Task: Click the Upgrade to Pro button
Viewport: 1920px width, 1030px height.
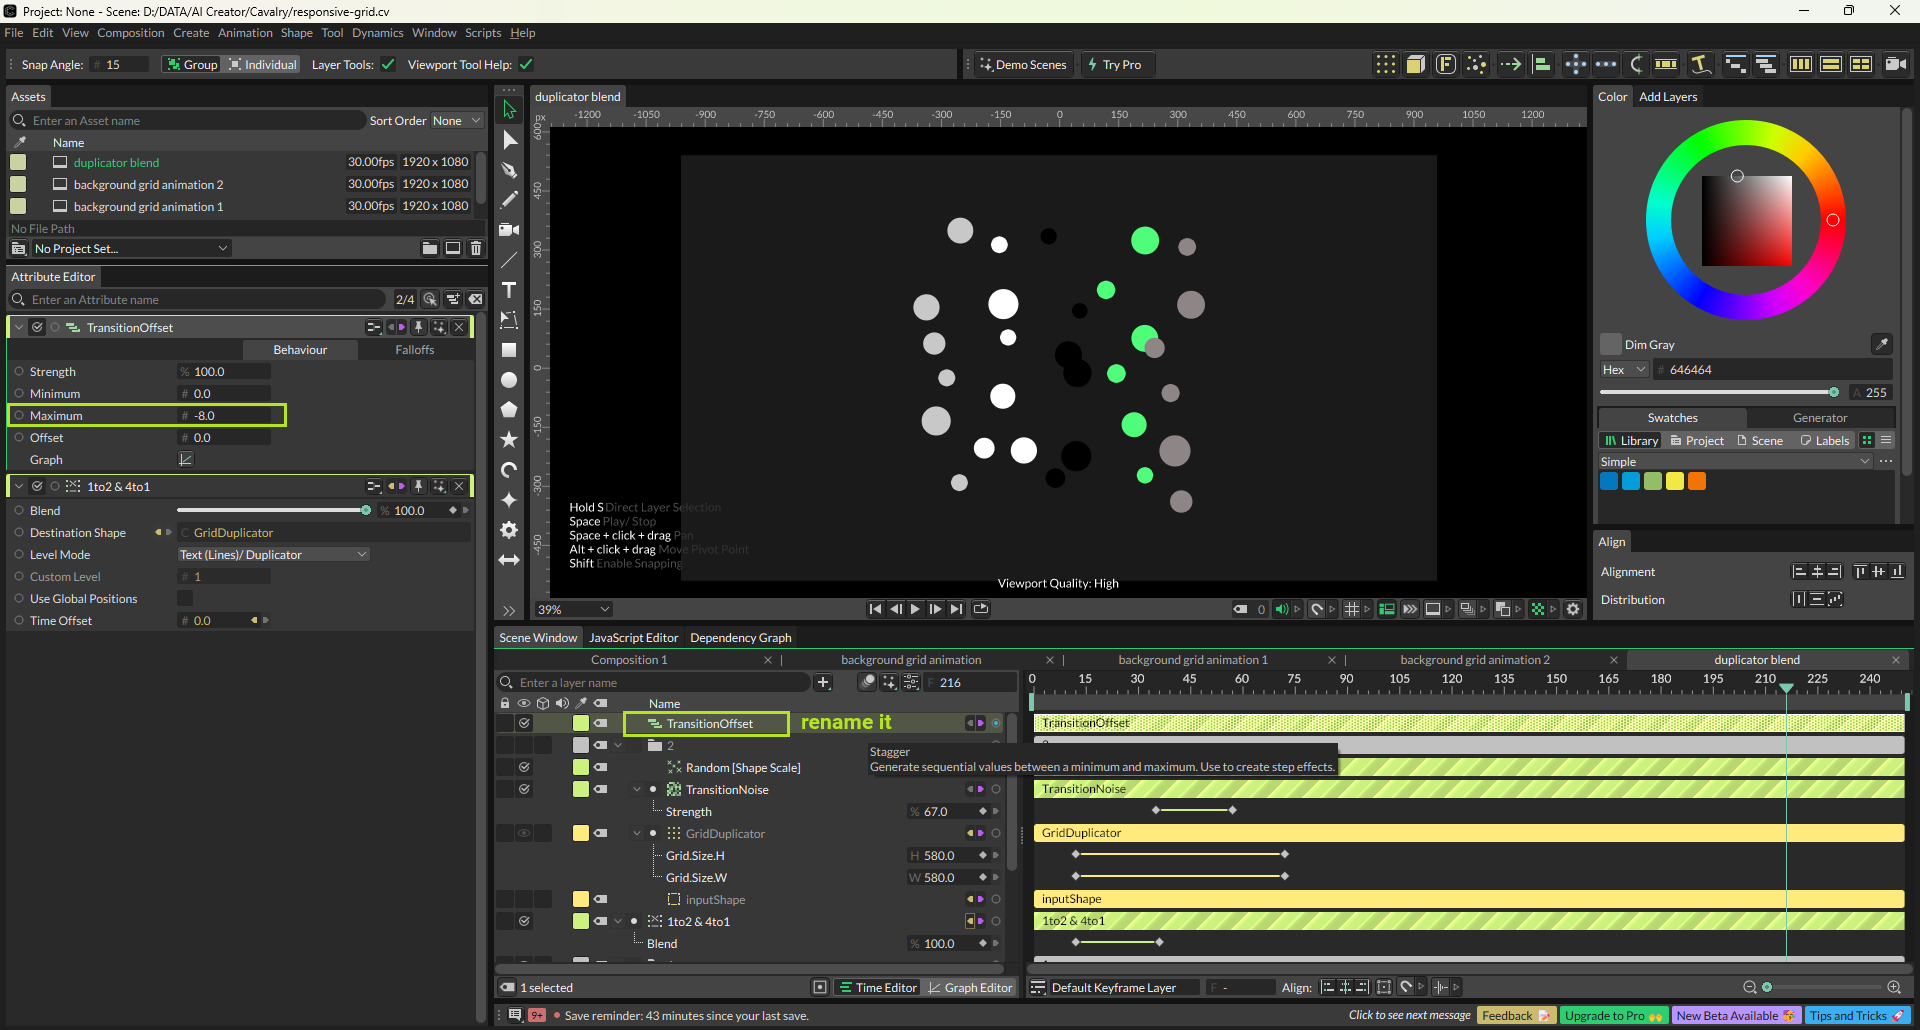Action: [1613, 1015]
